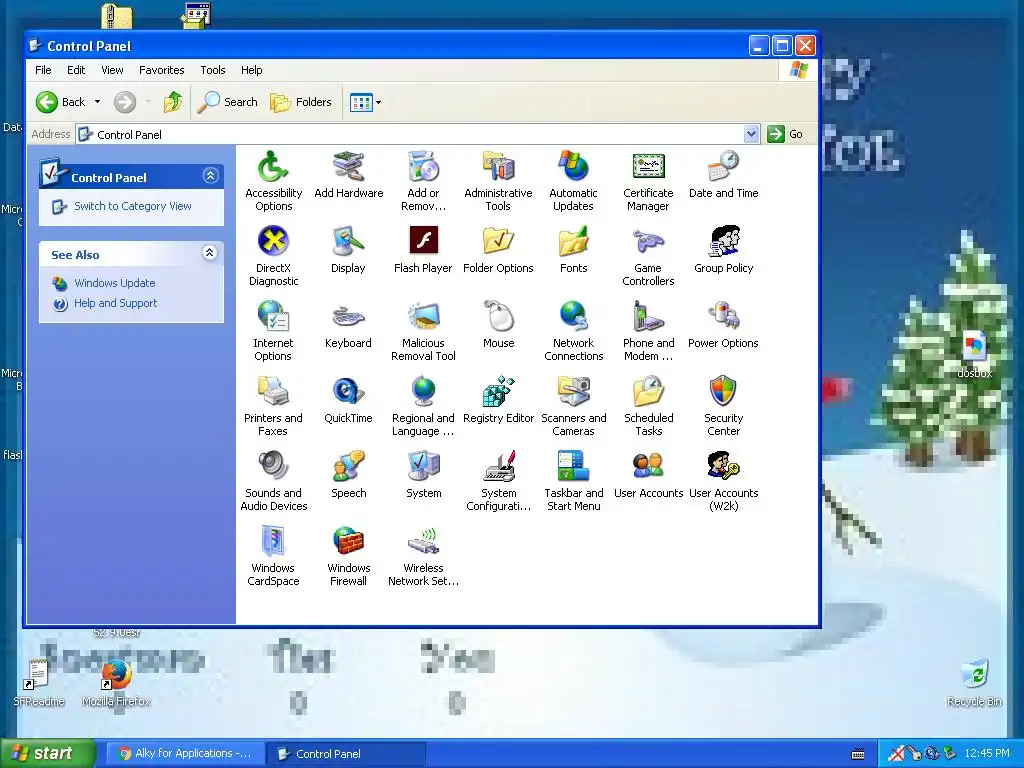Click the Up folder toolbar button

(x=173, y=102)
